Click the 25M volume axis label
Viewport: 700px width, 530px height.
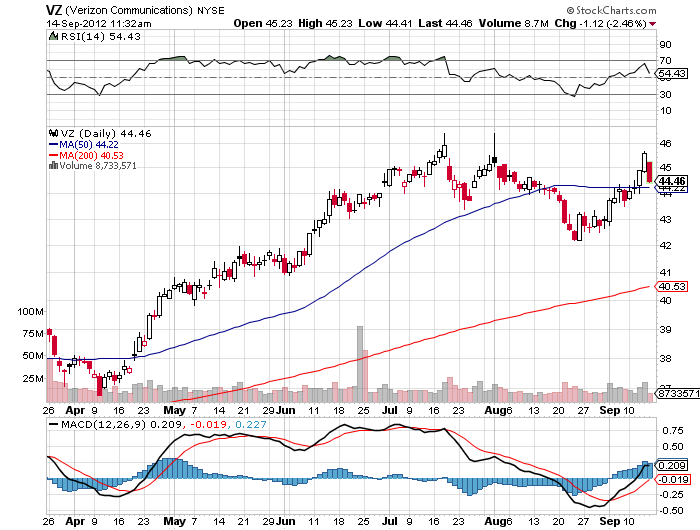click(33, 379)
